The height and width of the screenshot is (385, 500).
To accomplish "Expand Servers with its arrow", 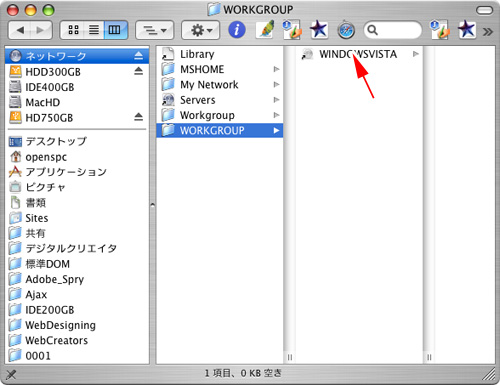I will click(x=276, y=100).
